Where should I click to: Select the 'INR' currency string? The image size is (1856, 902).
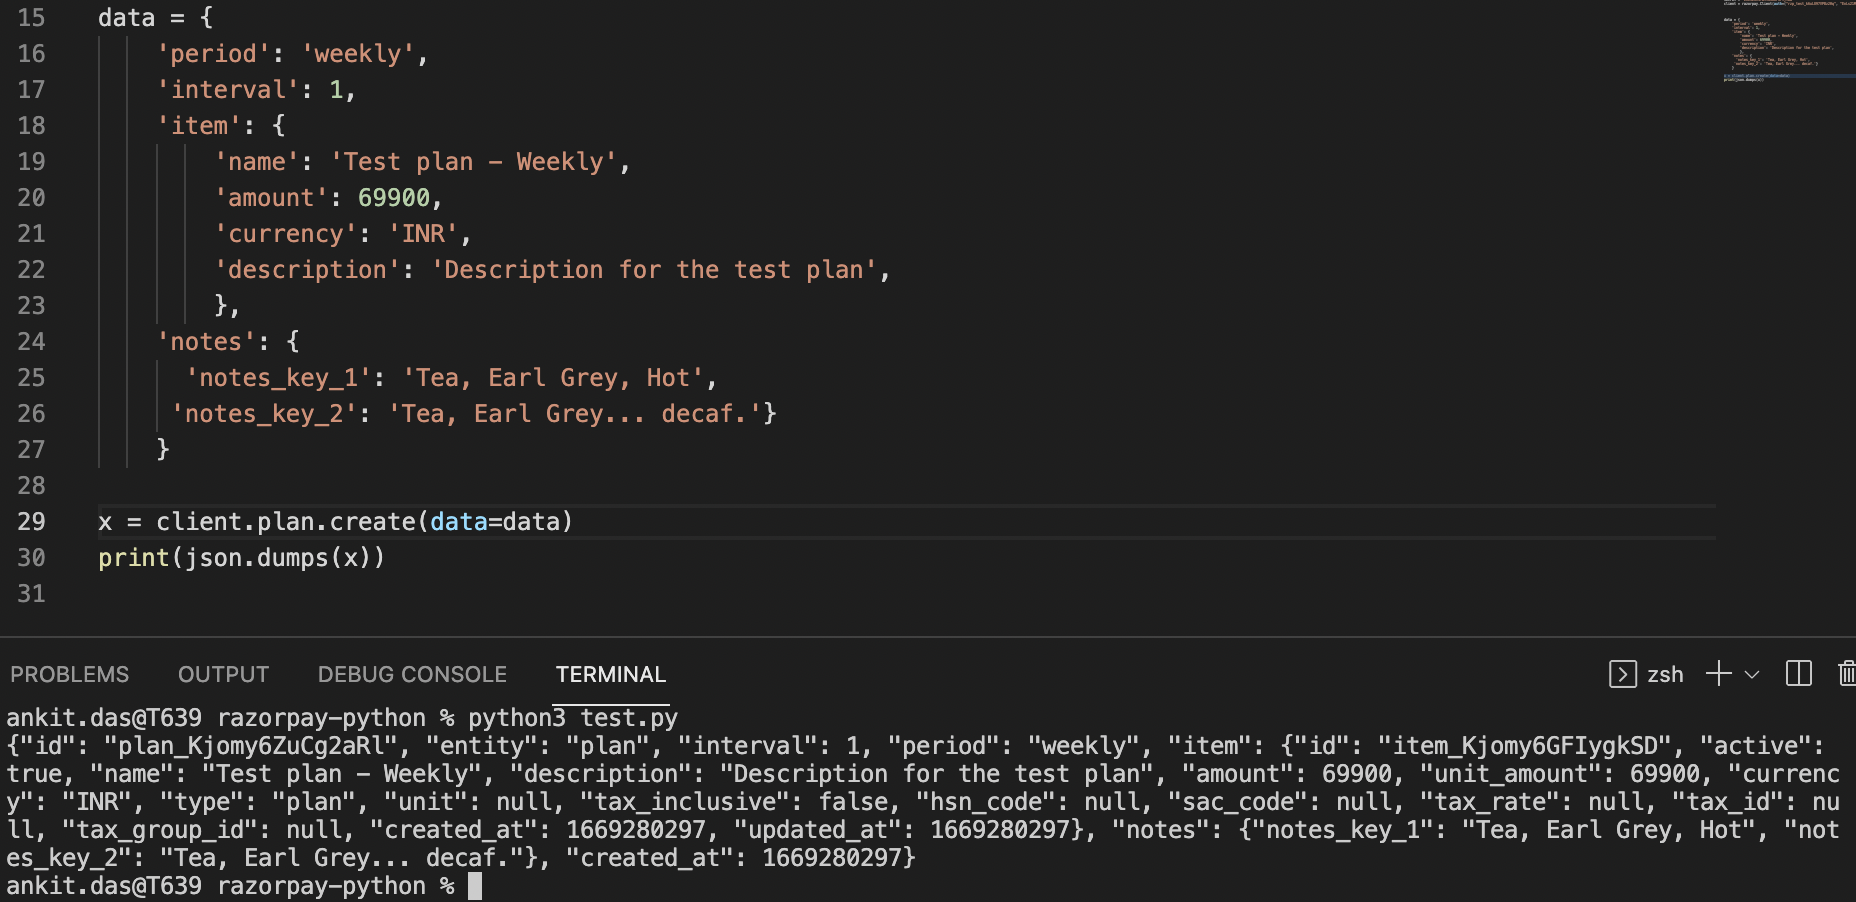click(x=426, y=233)
